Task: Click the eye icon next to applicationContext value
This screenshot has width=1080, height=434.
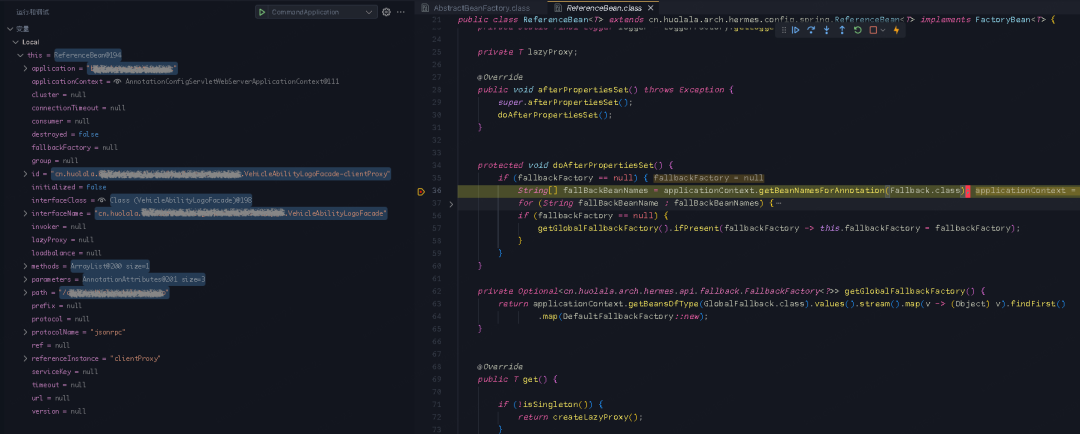Action: coord(118,81)
